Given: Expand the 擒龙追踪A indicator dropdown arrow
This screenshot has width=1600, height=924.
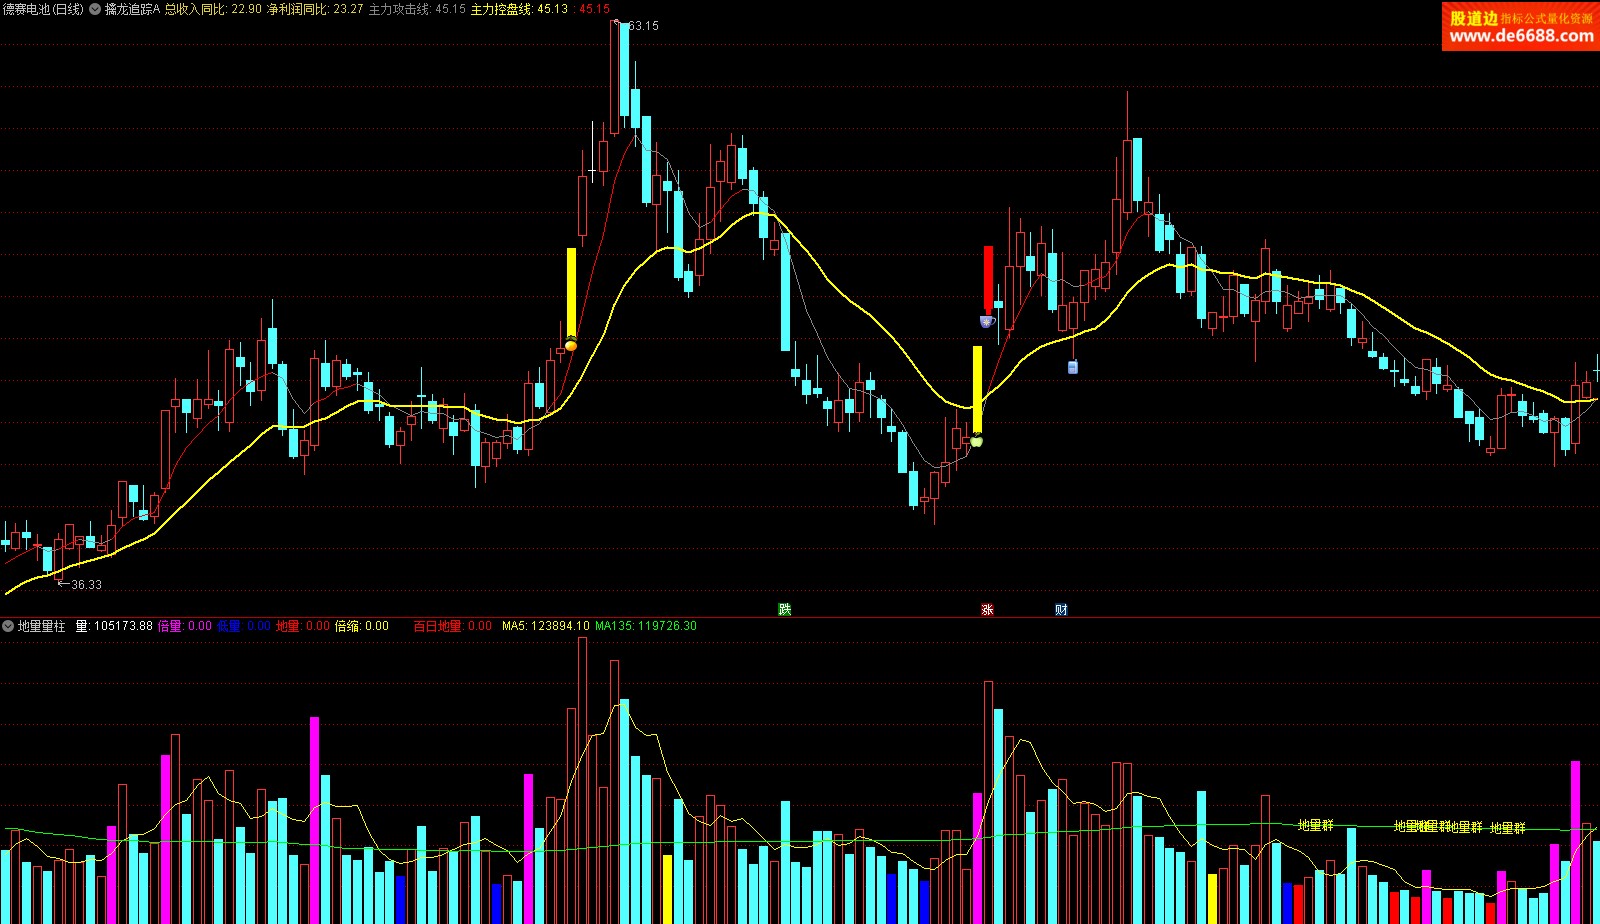Looking at the screenshot, I should 95,9.
